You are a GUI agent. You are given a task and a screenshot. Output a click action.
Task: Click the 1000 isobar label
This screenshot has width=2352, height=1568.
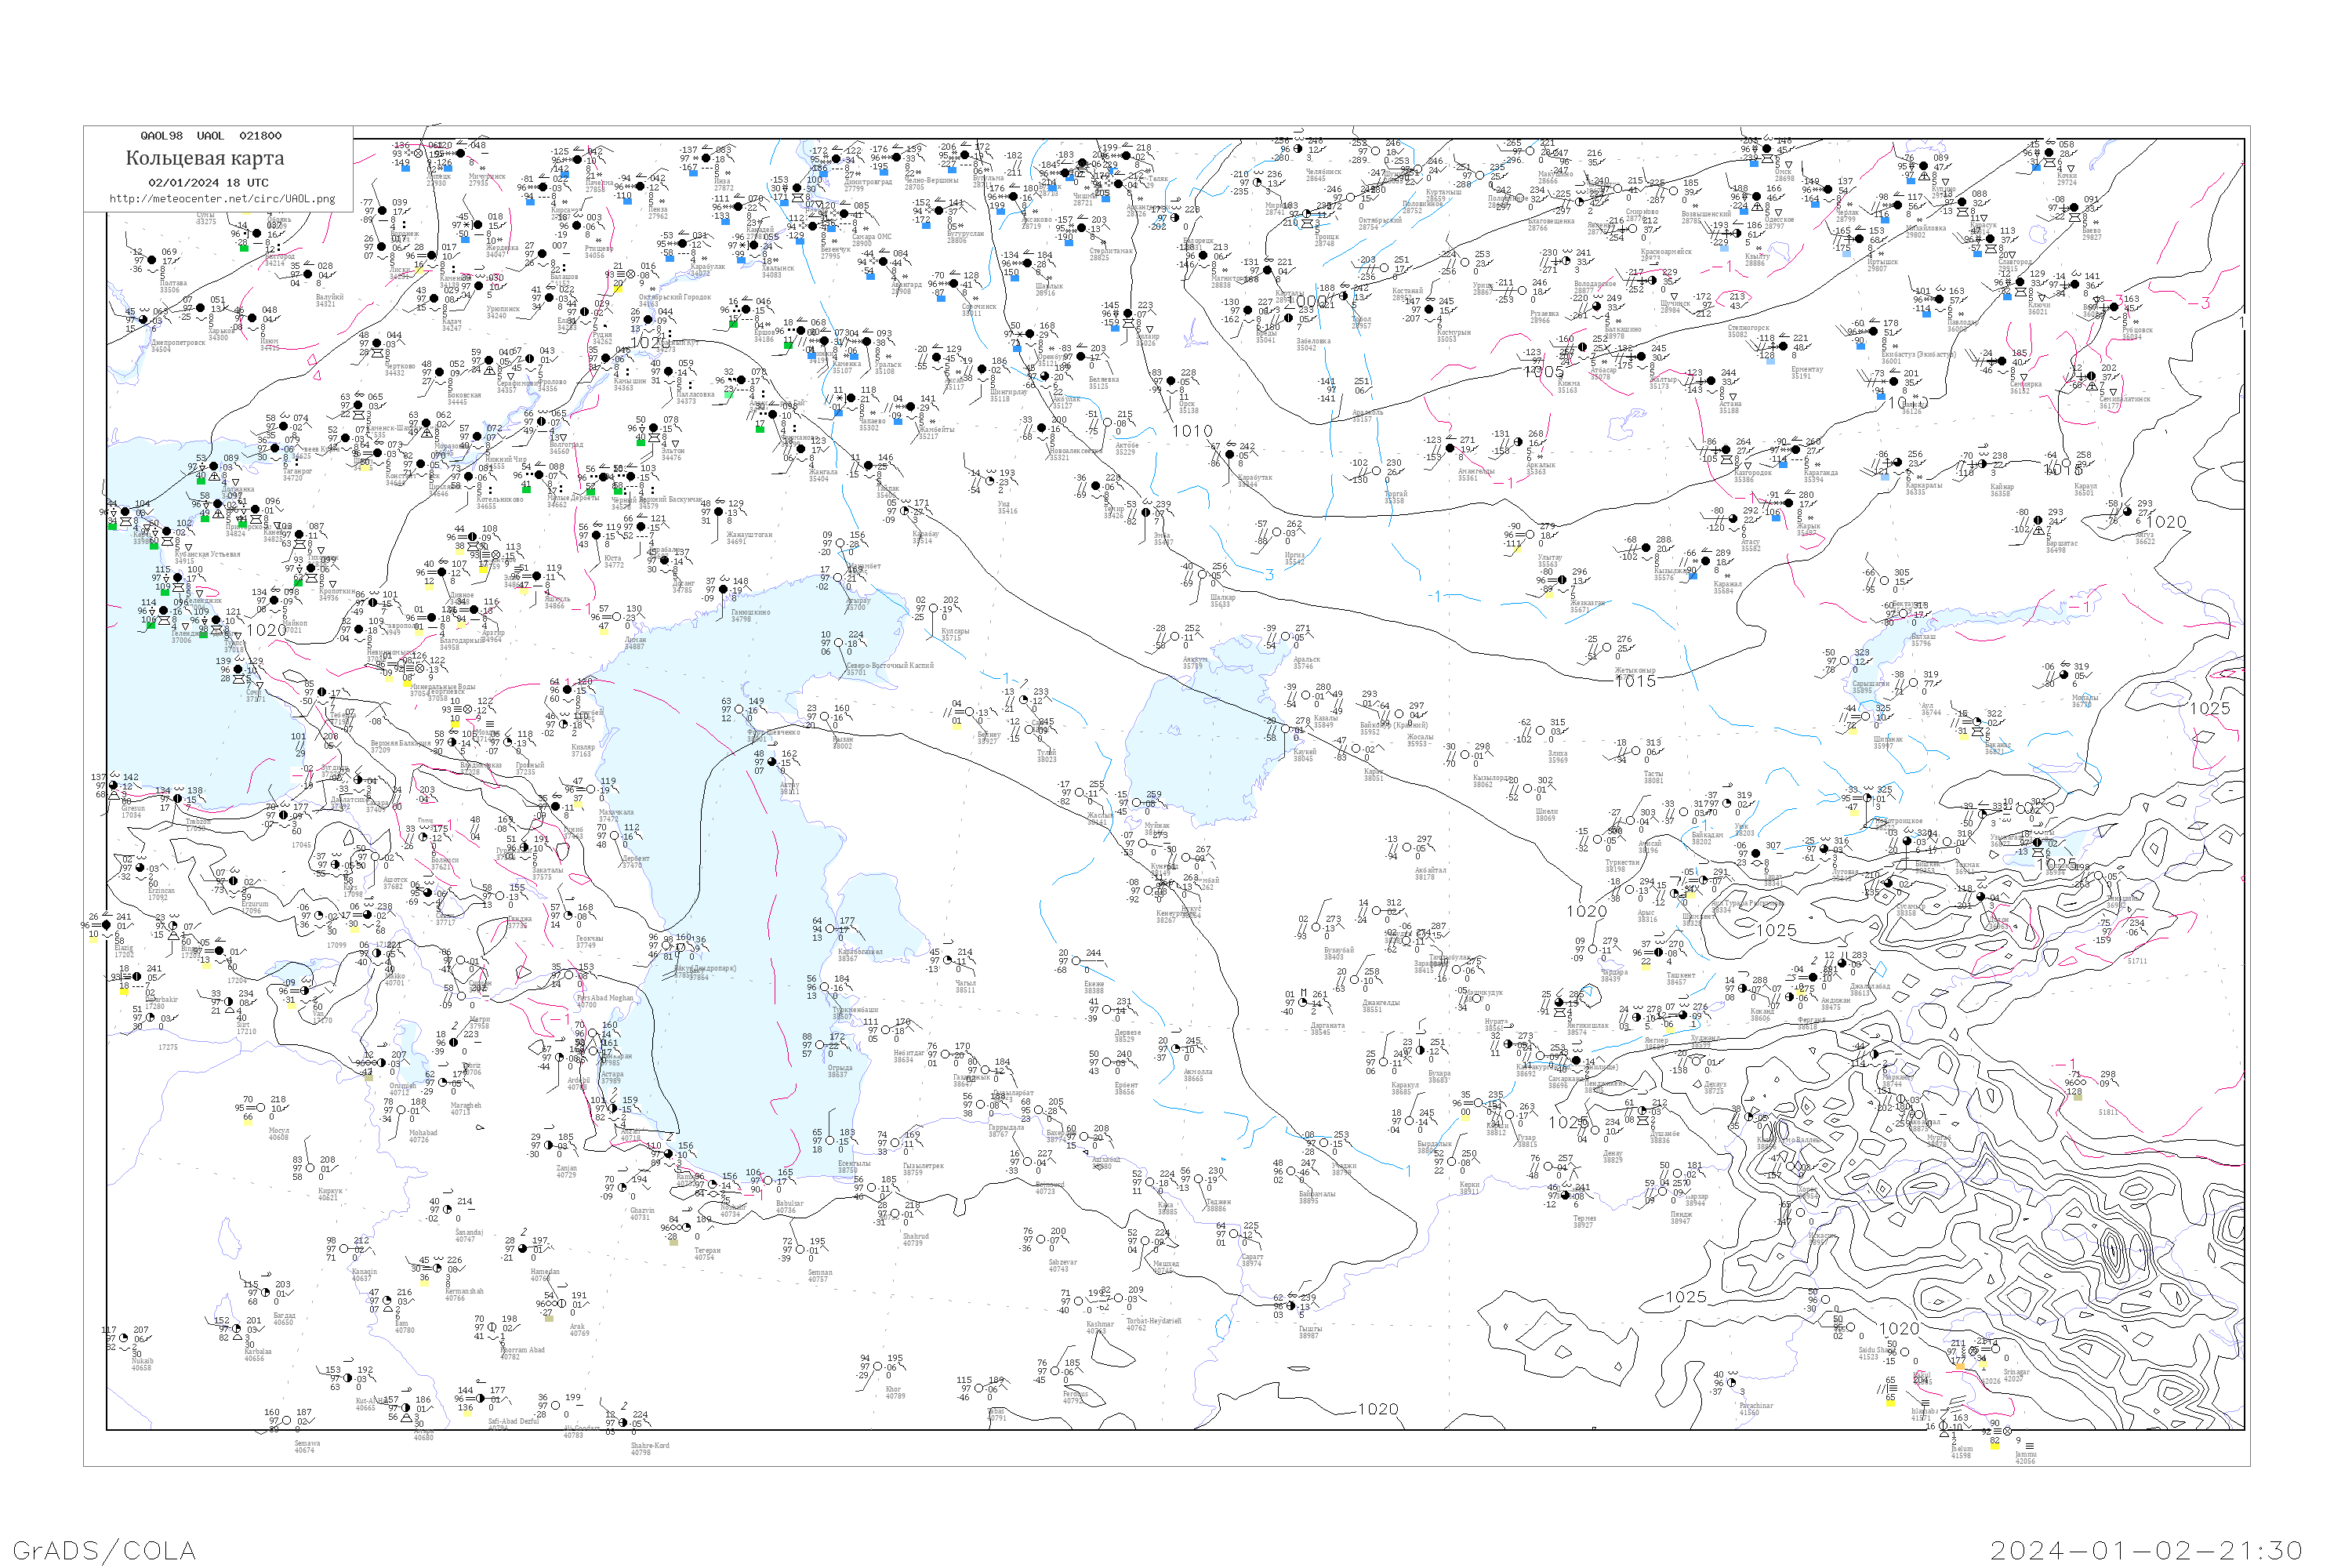point(1306,301)
